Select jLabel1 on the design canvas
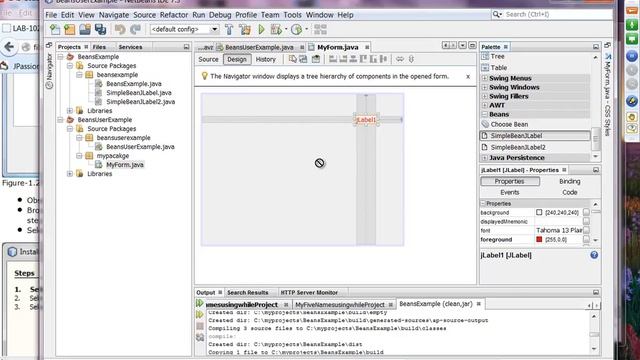Viewport: 640px width, 360px height. click(x=366, y=120)
